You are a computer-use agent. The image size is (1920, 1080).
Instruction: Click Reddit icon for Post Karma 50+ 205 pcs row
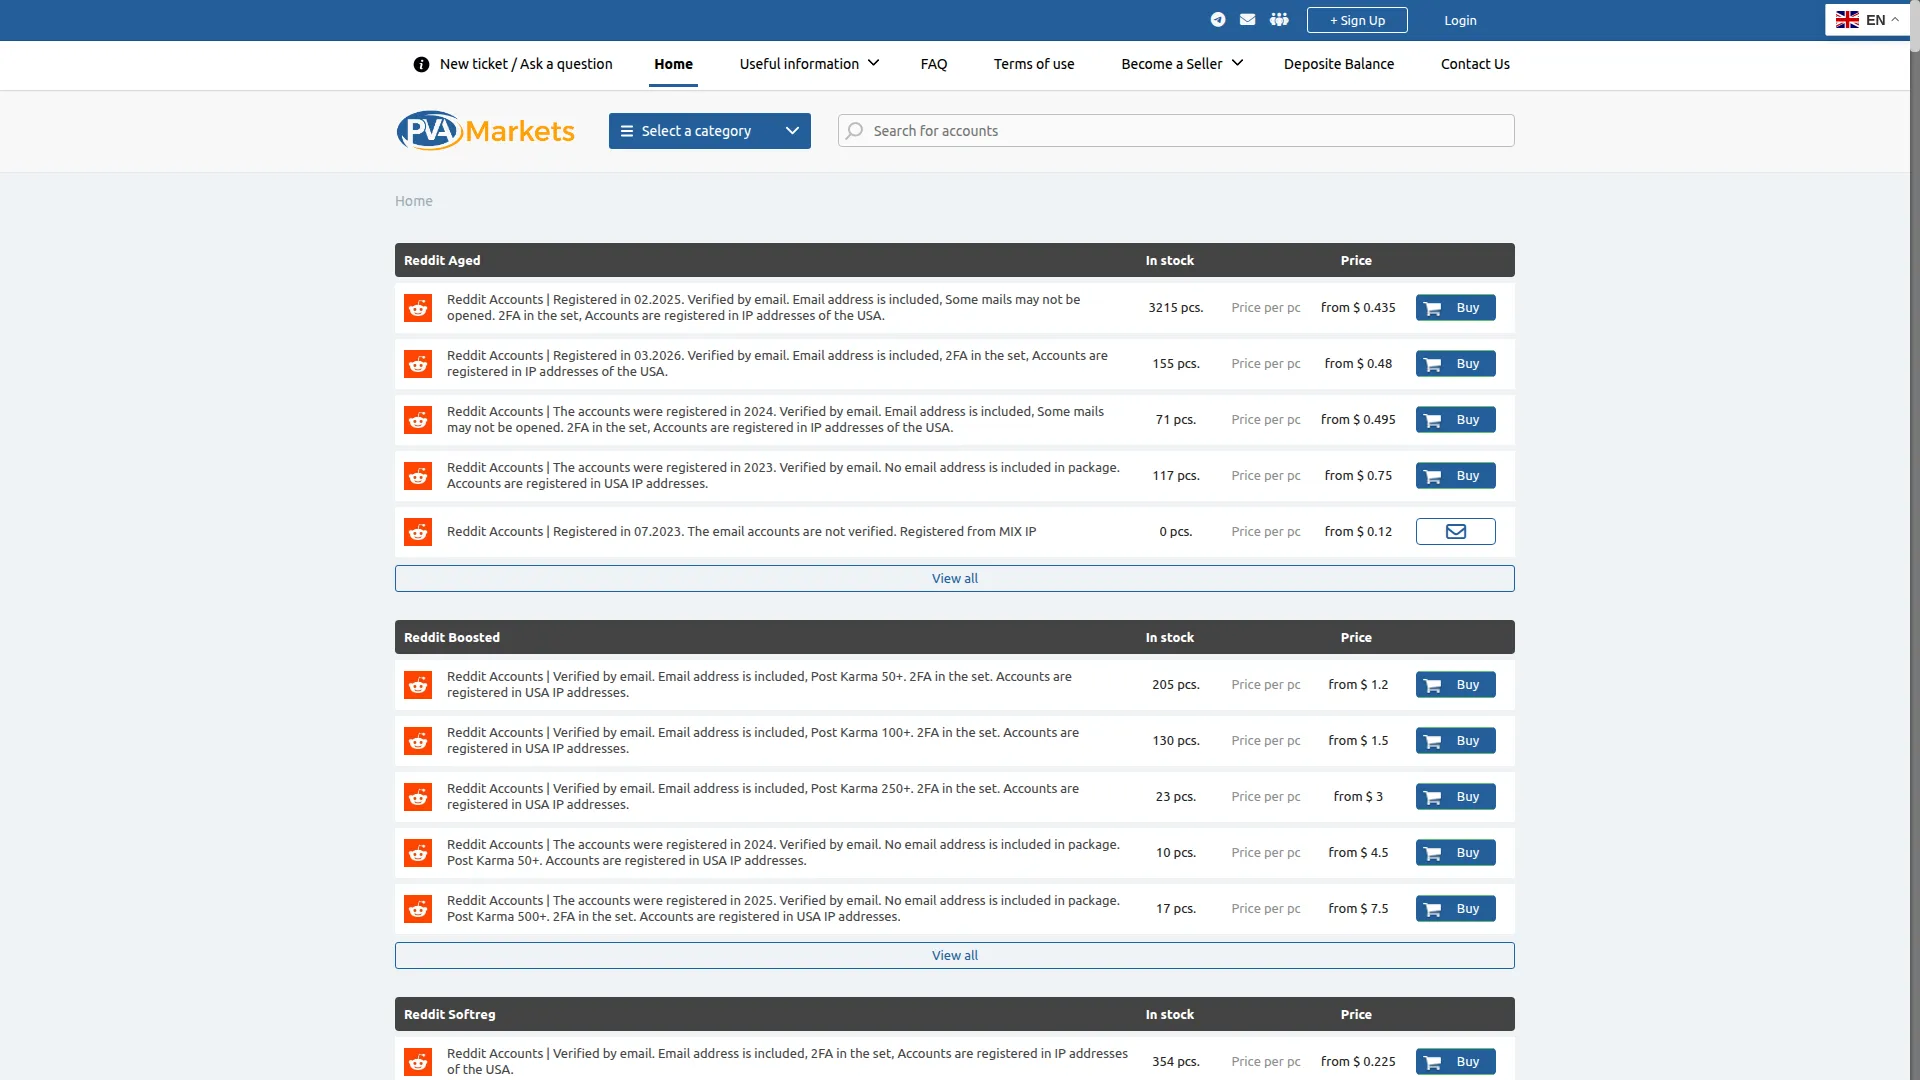click(x=418, y=685)
